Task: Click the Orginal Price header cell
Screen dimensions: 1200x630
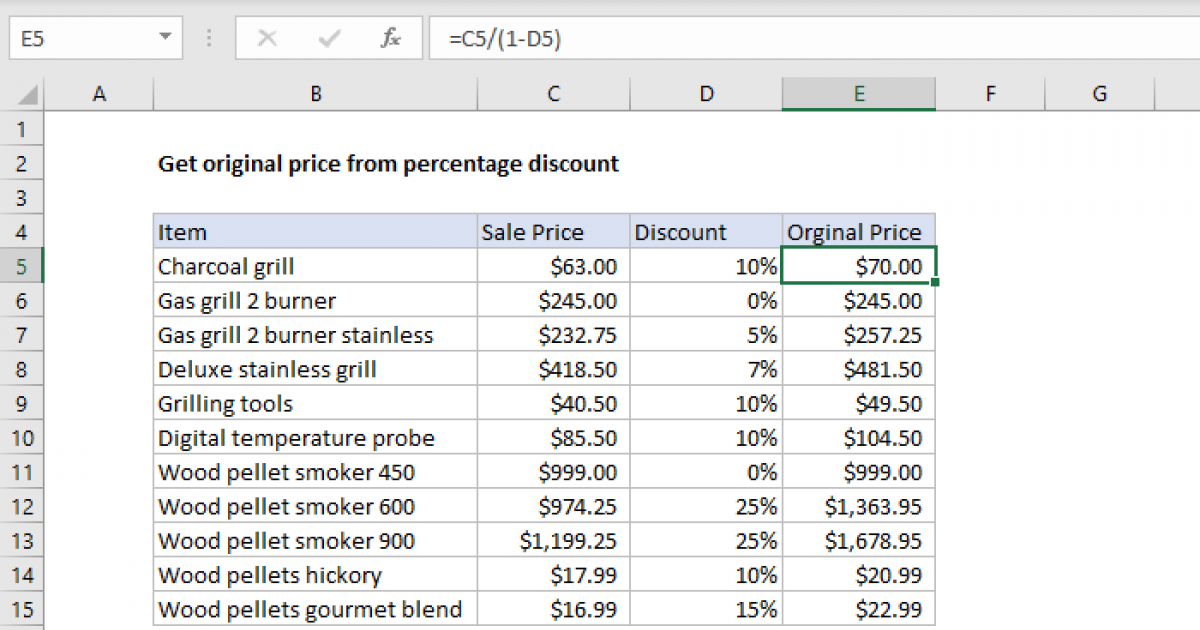Action: point(858,233)
